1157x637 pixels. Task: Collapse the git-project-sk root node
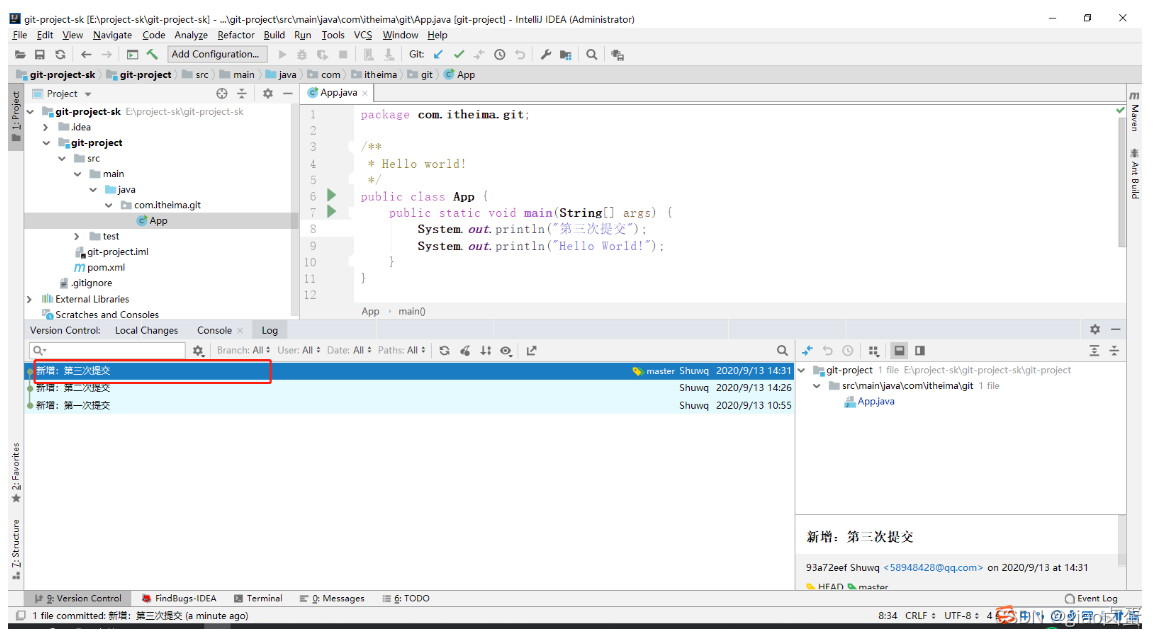[30, 111]
